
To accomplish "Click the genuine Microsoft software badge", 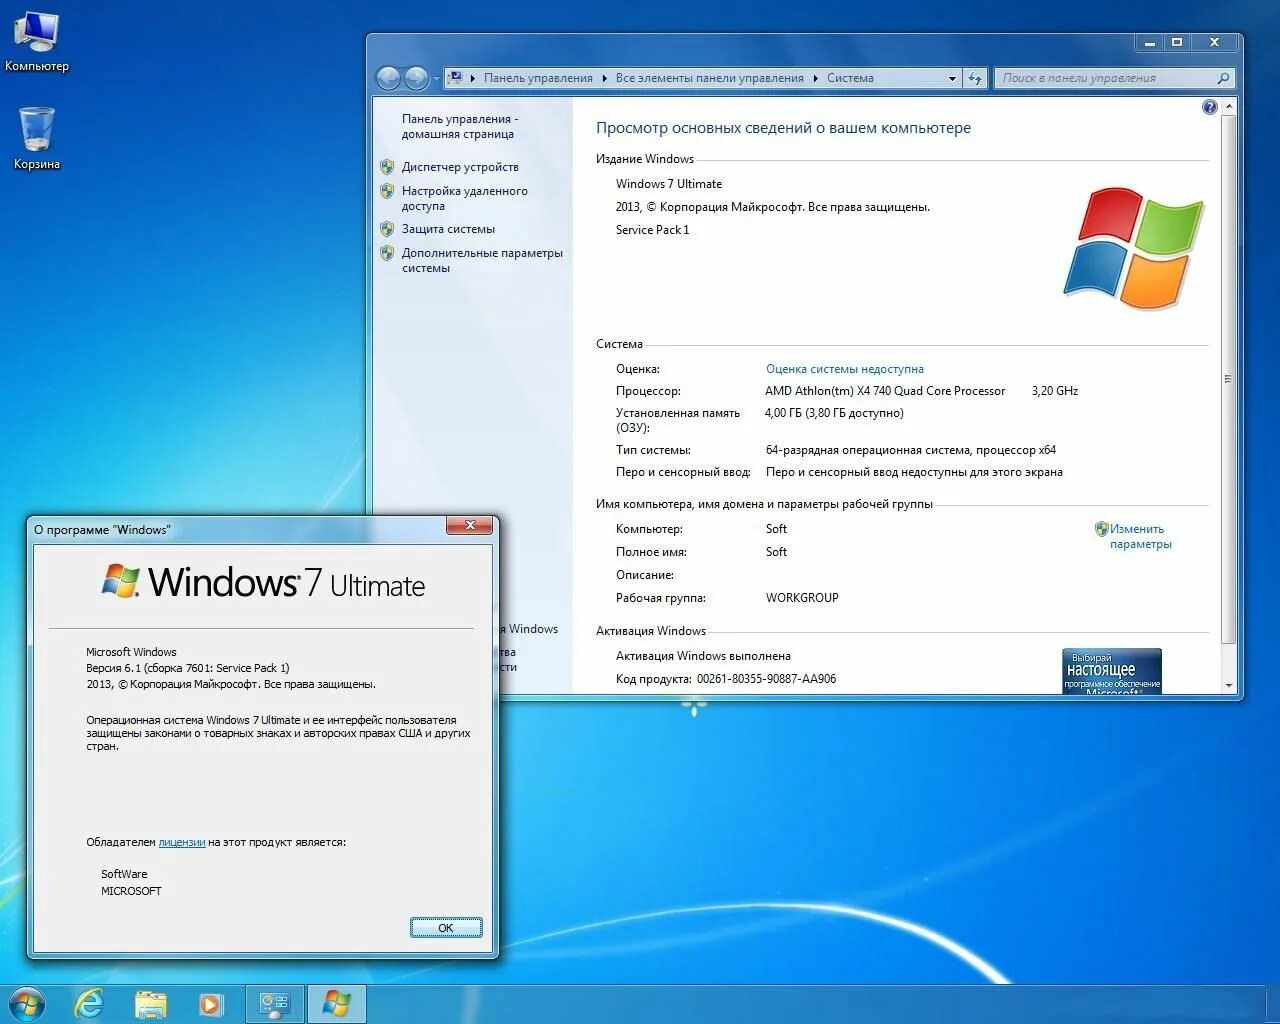I will coord(1112,671).
